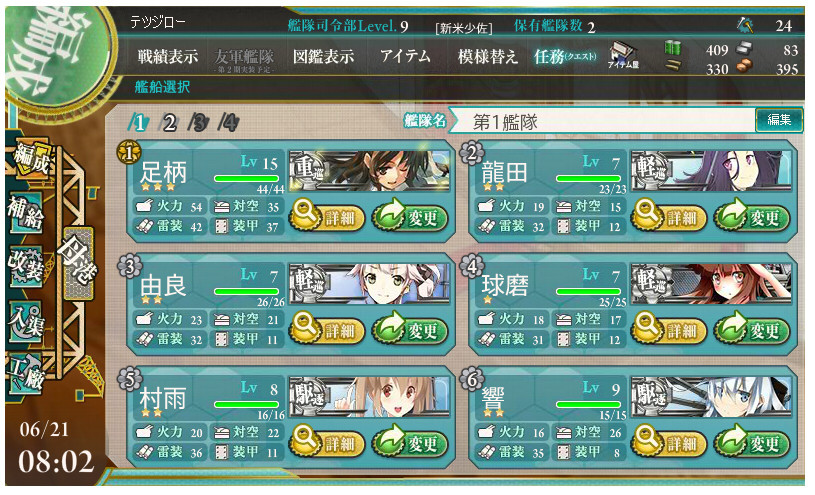Switch to fleet tab 4

click(229, 123)
